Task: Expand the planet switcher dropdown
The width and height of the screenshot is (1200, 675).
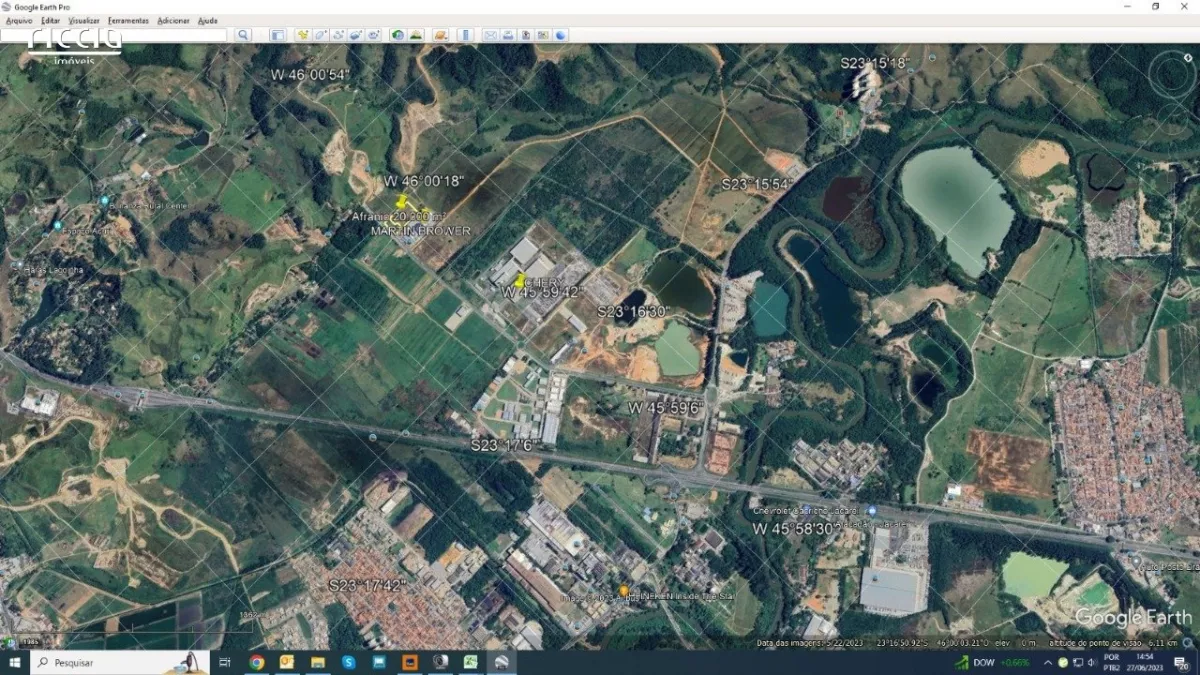Action: pos(438,35)
